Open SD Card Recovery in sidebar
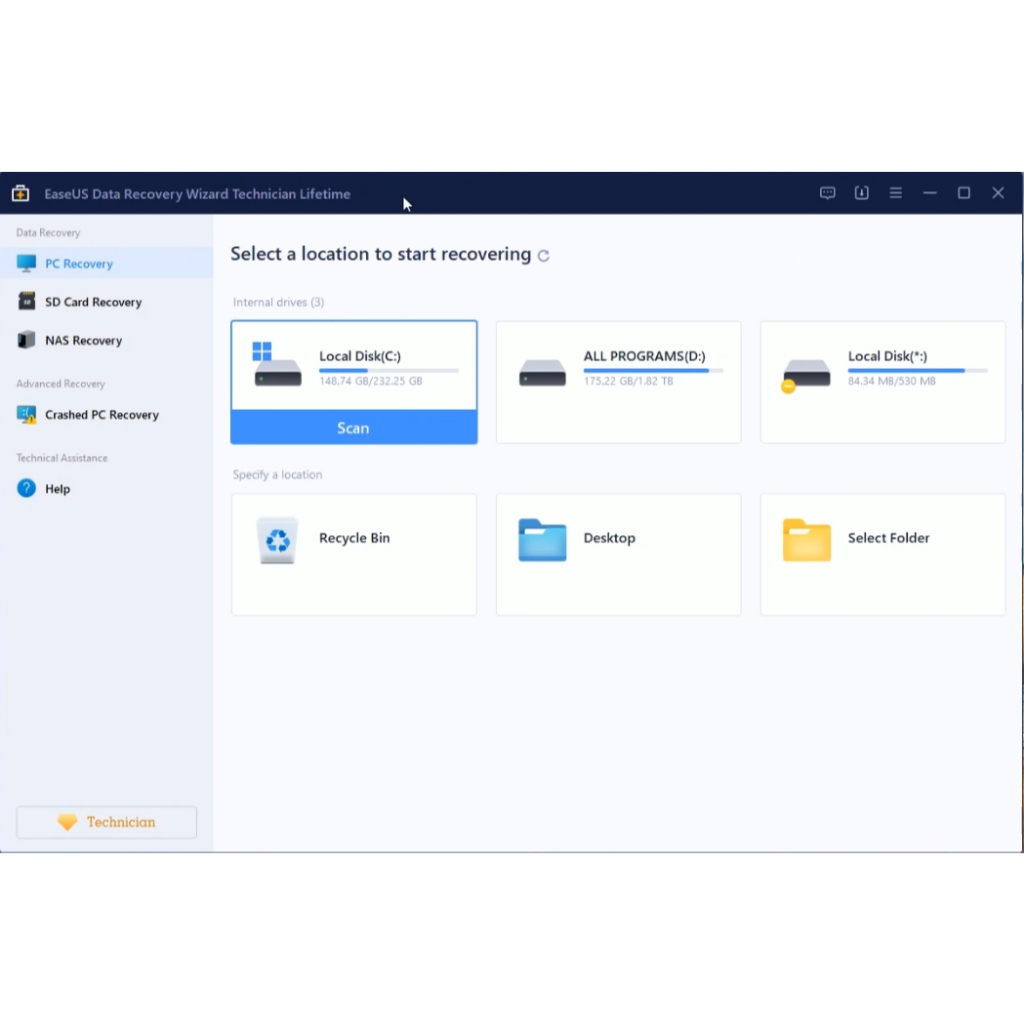The image size is (1024, 1024). tap(106, 302)
